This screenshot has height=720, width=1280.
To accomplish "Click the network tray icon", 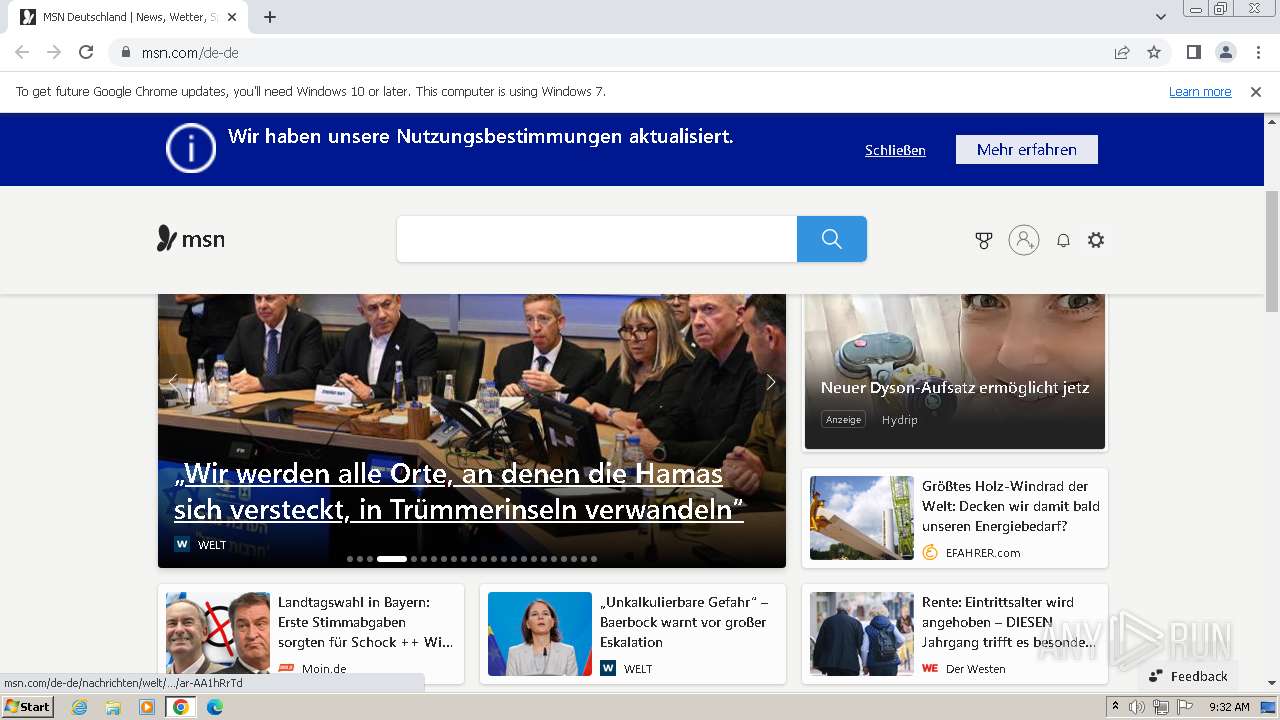I will click(x=1161, y=707).
